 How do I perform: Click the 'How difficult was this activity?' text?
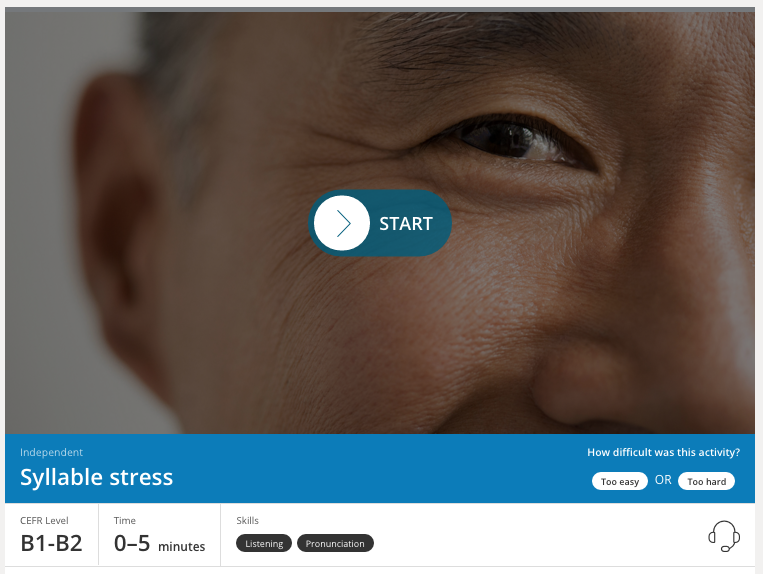pos(663,452)
